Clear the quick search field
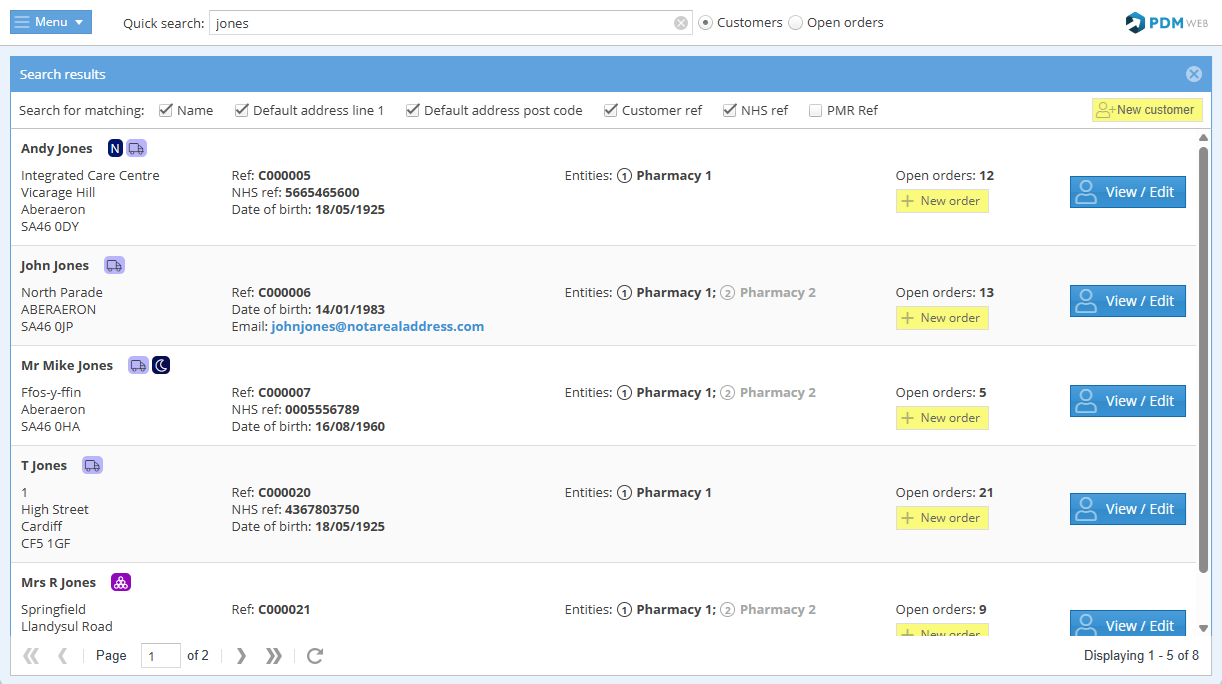This screenshot has width=1222, height=684. (x=681, y=23)
